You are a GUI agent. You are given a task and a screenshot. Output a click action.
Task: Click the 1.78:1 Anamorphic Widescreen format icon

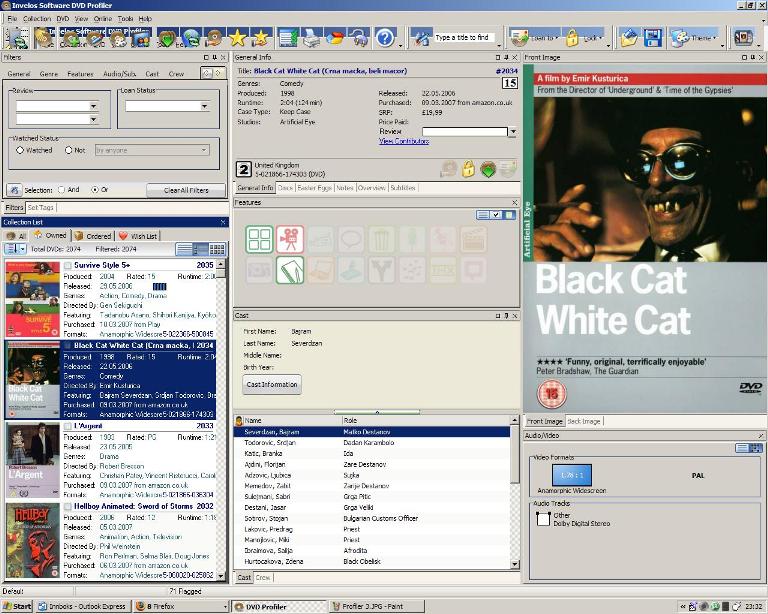coord(572,475)
